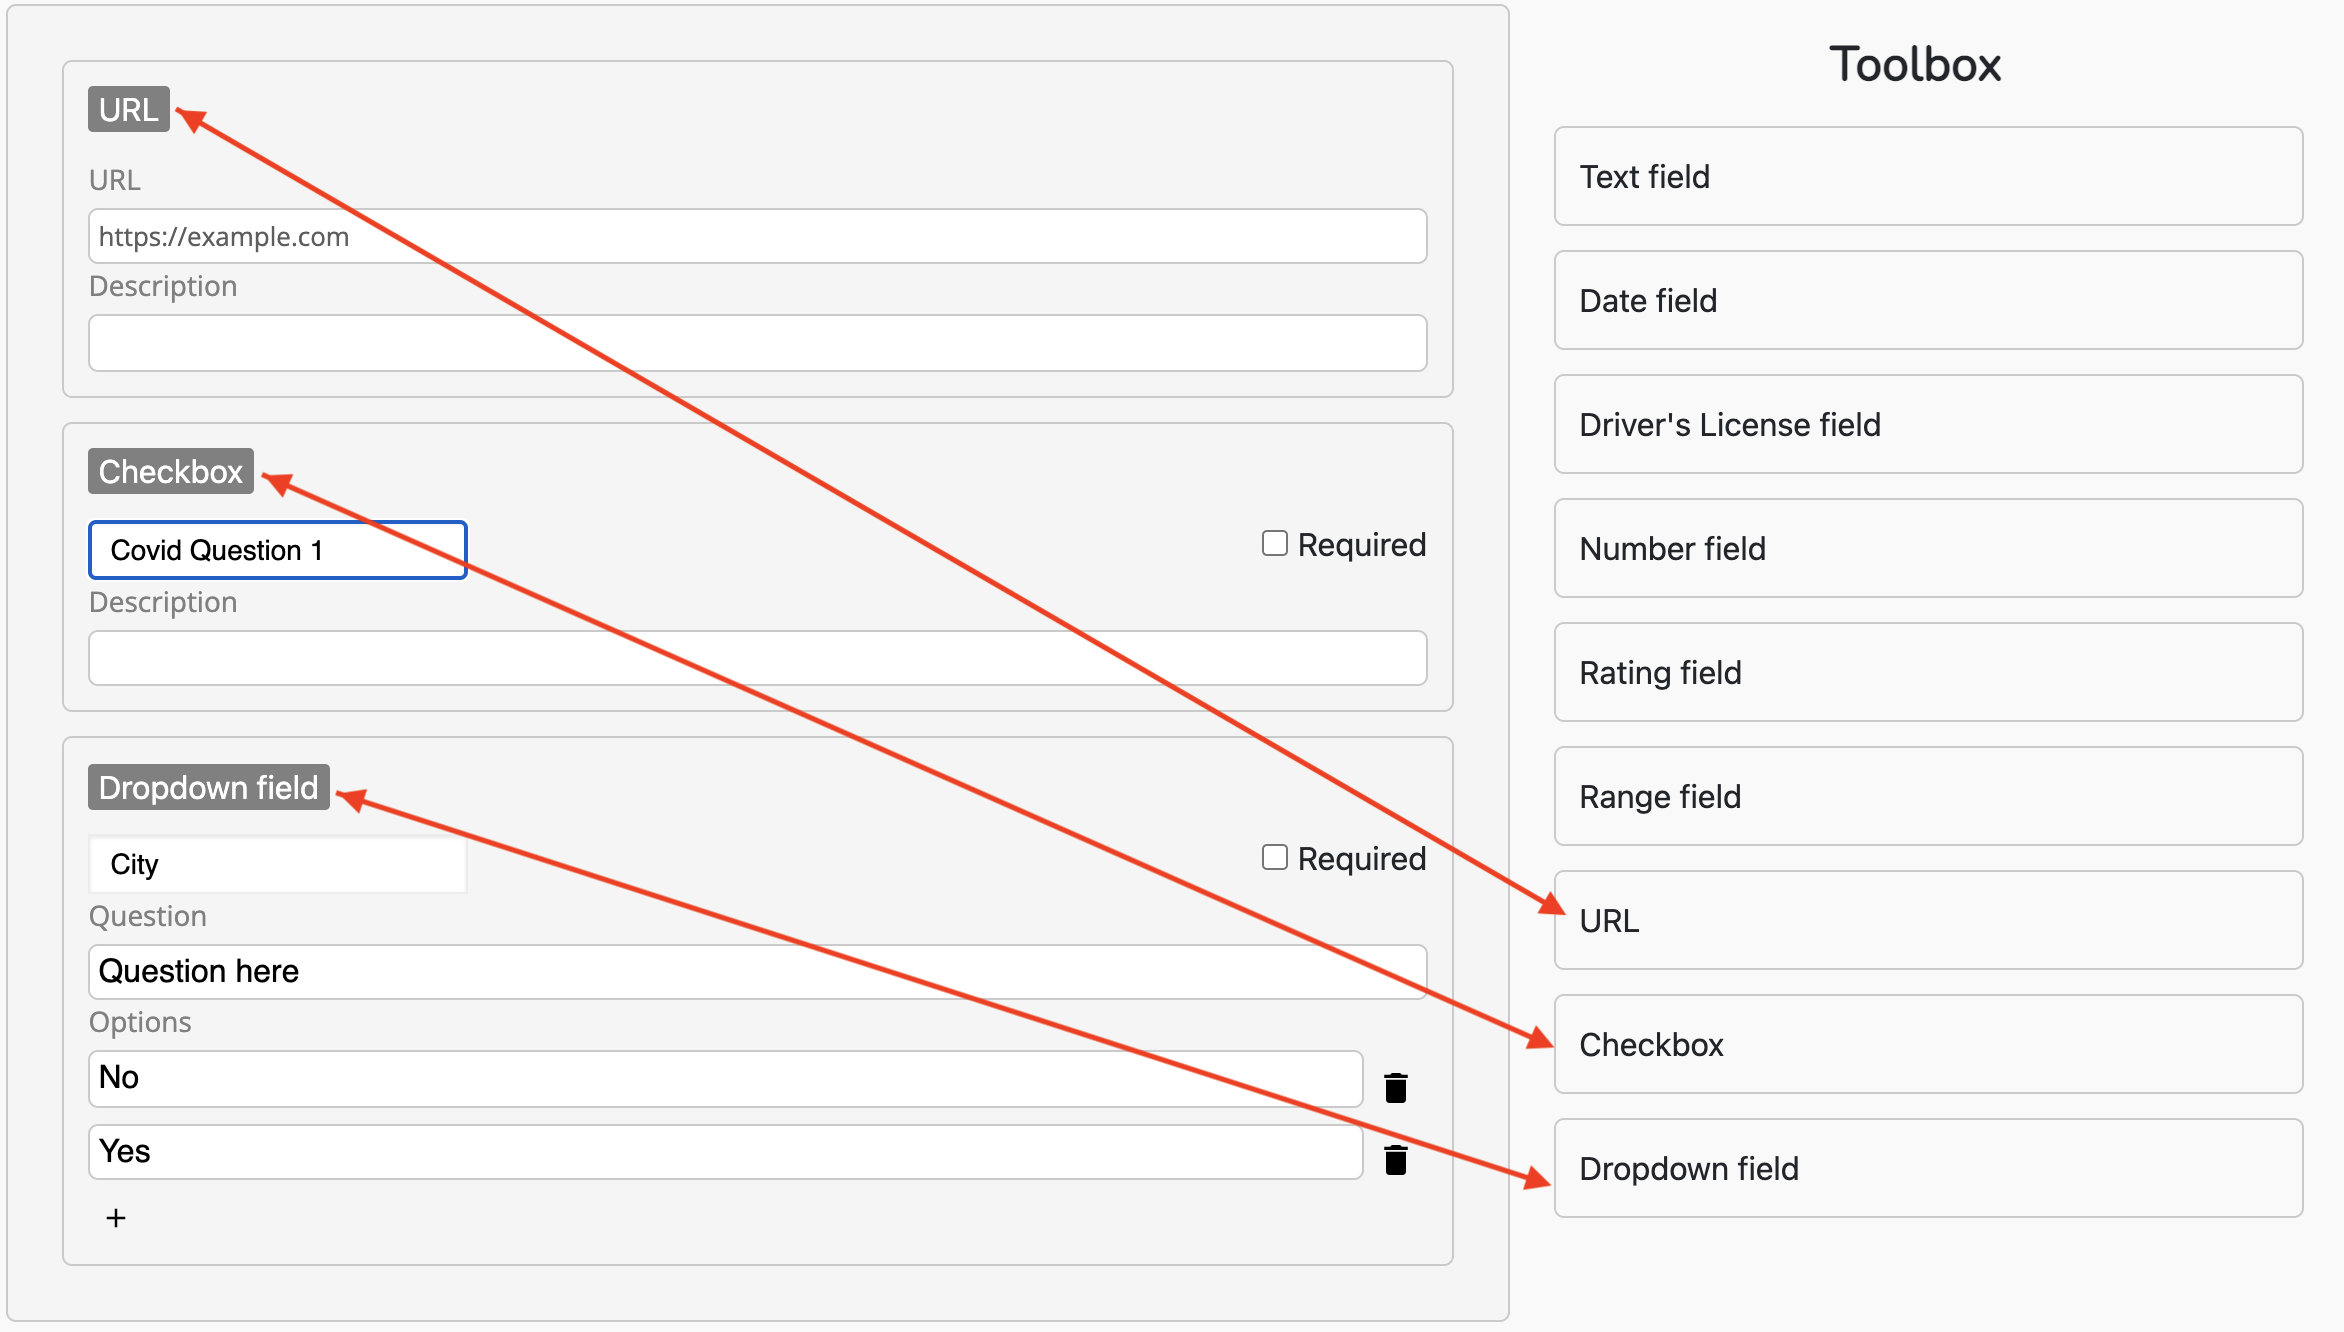Click the City name field

point(277,864)
